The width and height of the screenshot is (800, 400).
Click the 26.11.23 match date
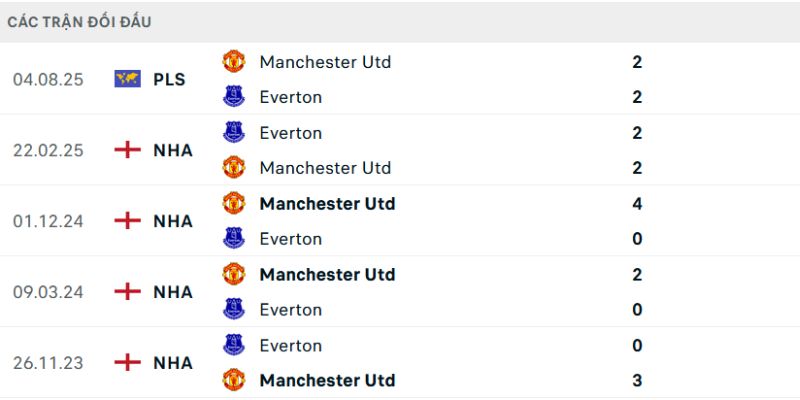48,363
